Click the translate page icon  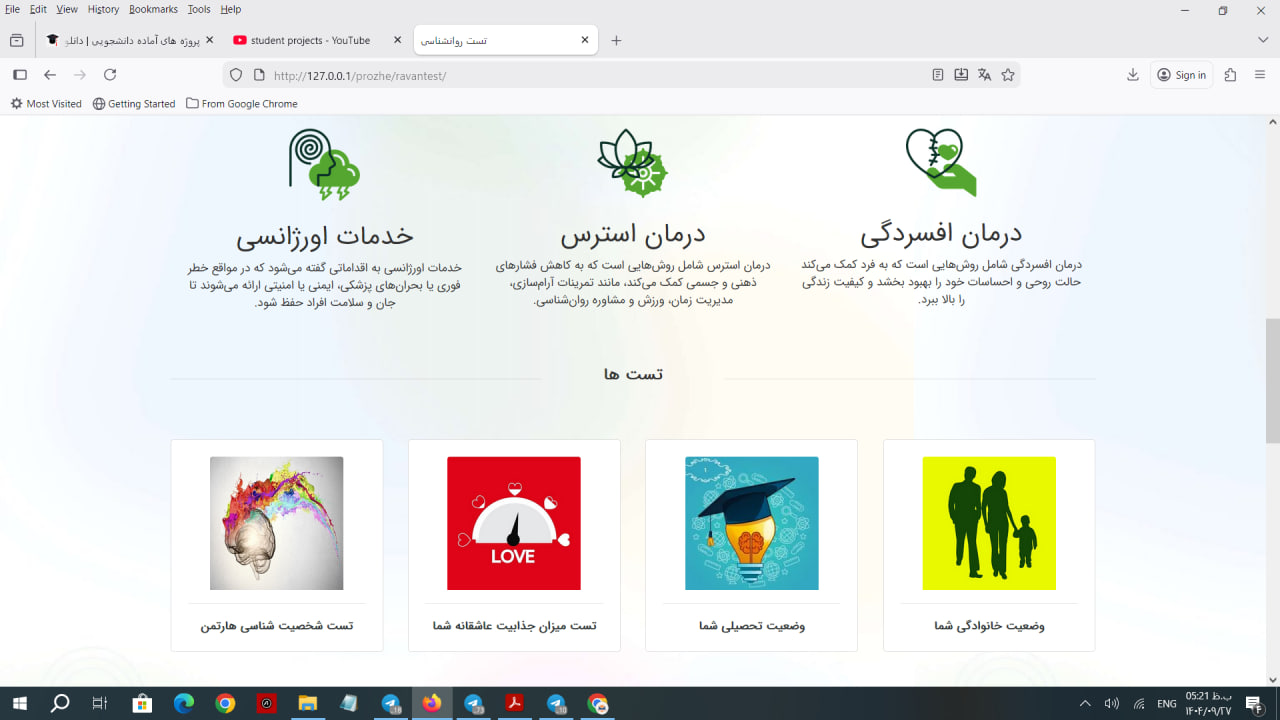click(x=984, y=75)
